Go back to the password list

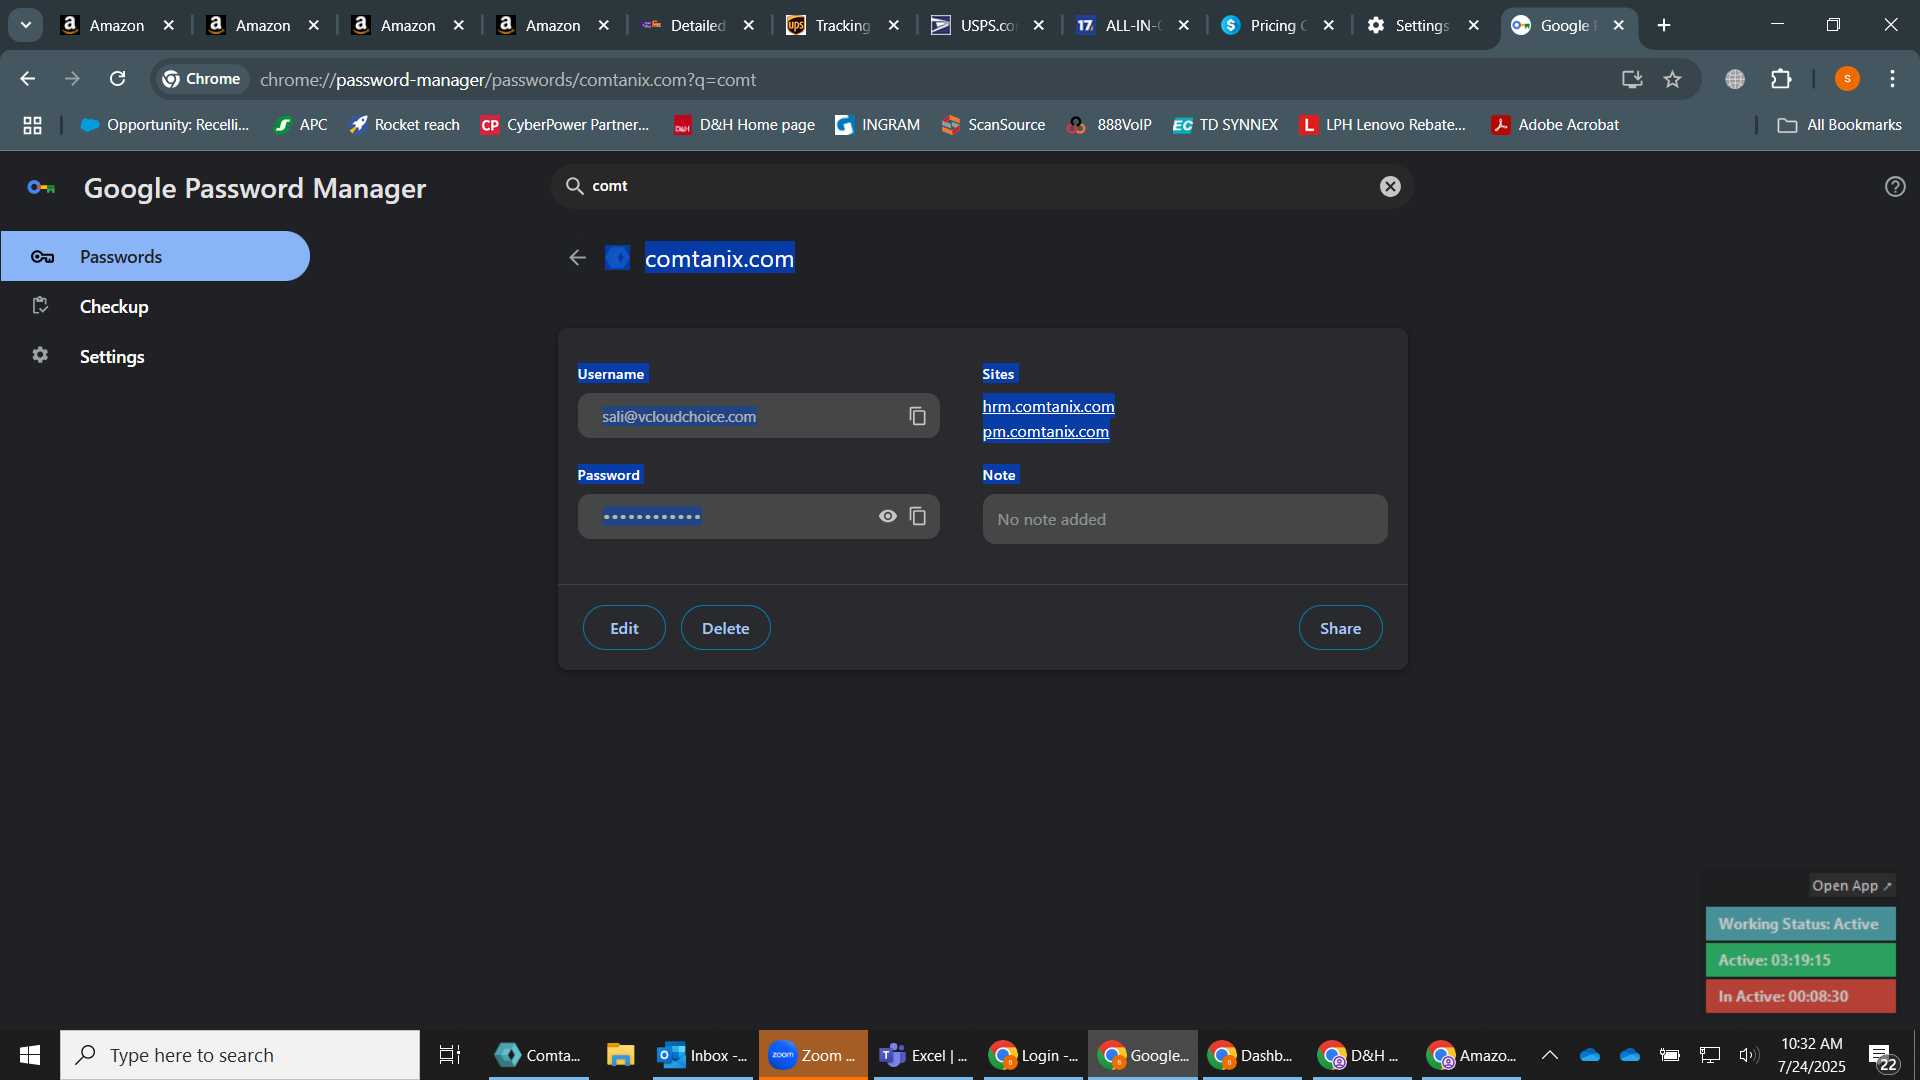coord(577,258)
